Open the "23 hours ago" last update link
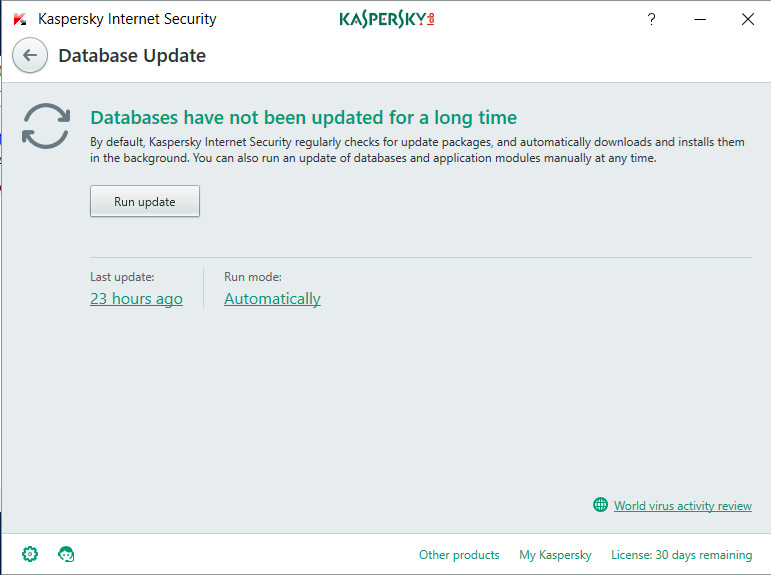The width and height of the screenshot is (771, 575). pos(136,298)
